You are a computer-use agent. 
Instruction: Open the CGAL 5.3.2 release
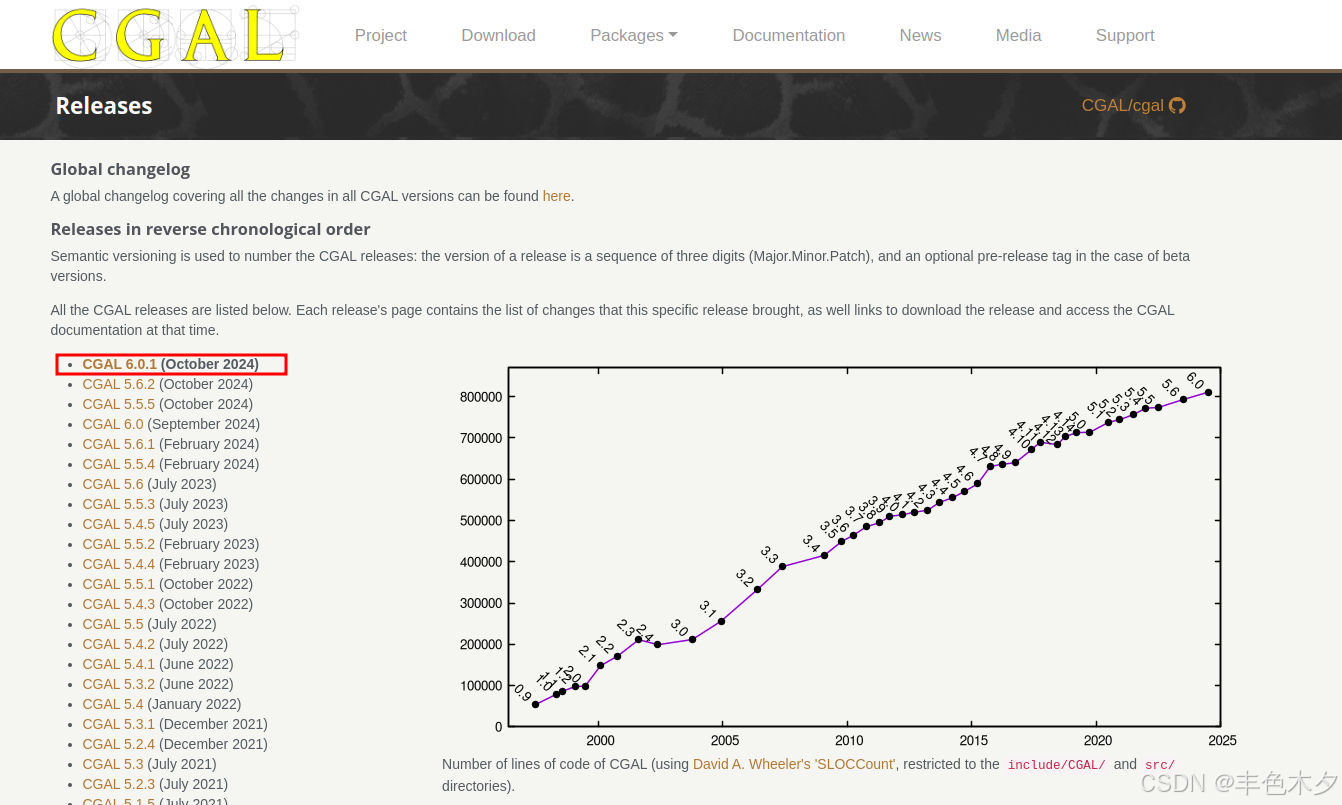[x=119, y=684]
